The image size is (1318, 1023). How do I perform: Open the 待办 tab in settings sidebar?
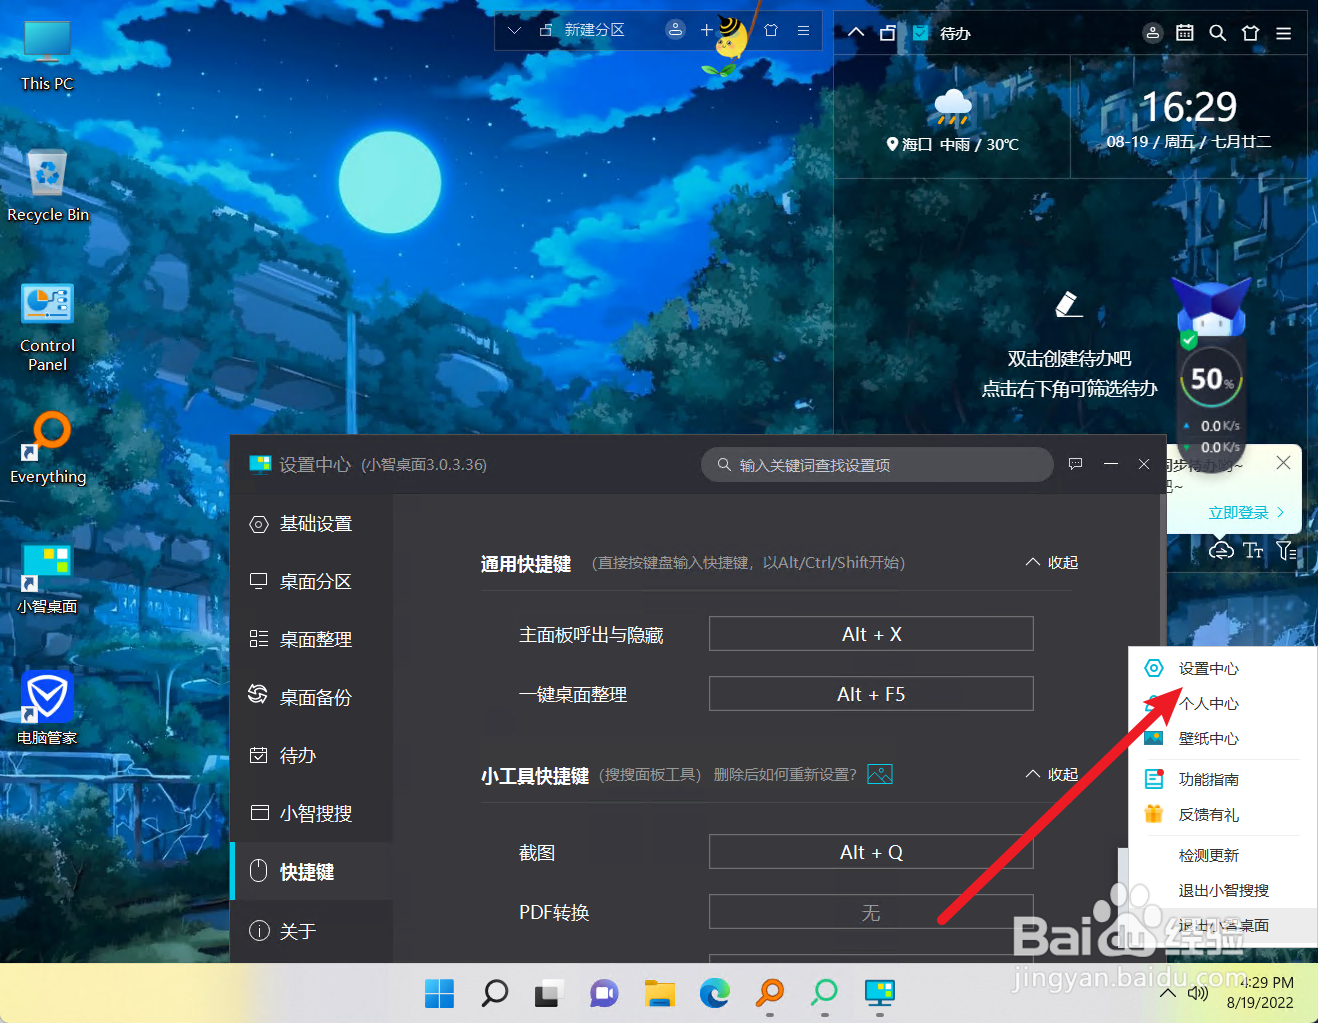tap(312, 756)
